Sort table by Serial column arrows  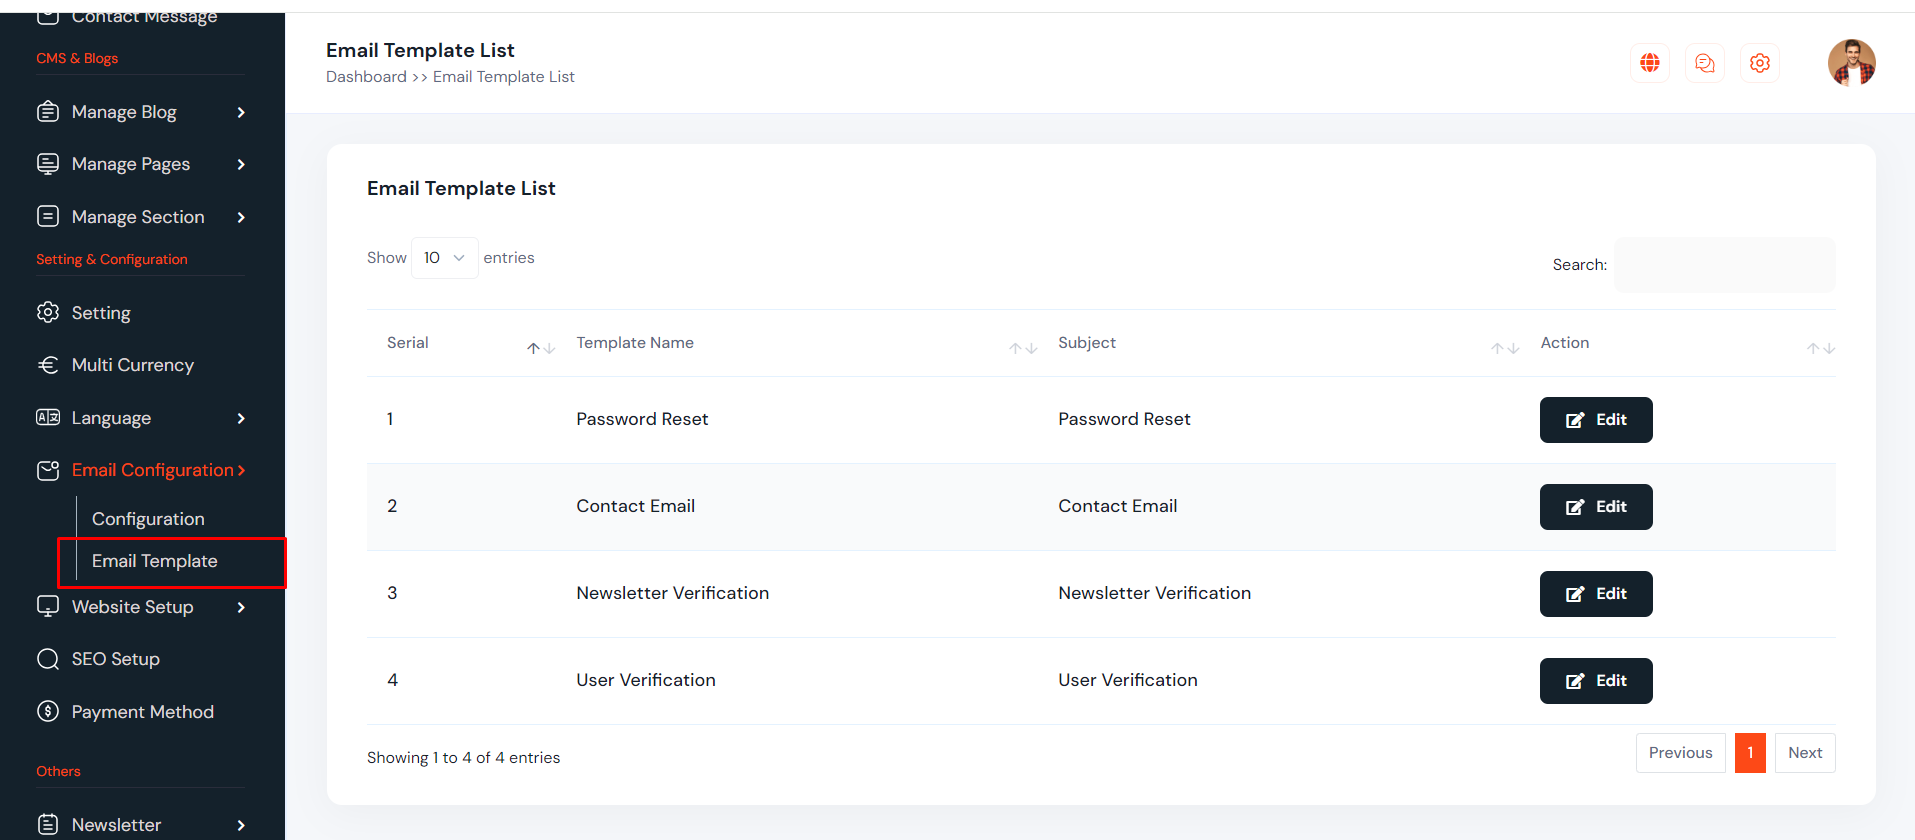tap(541, 348)
